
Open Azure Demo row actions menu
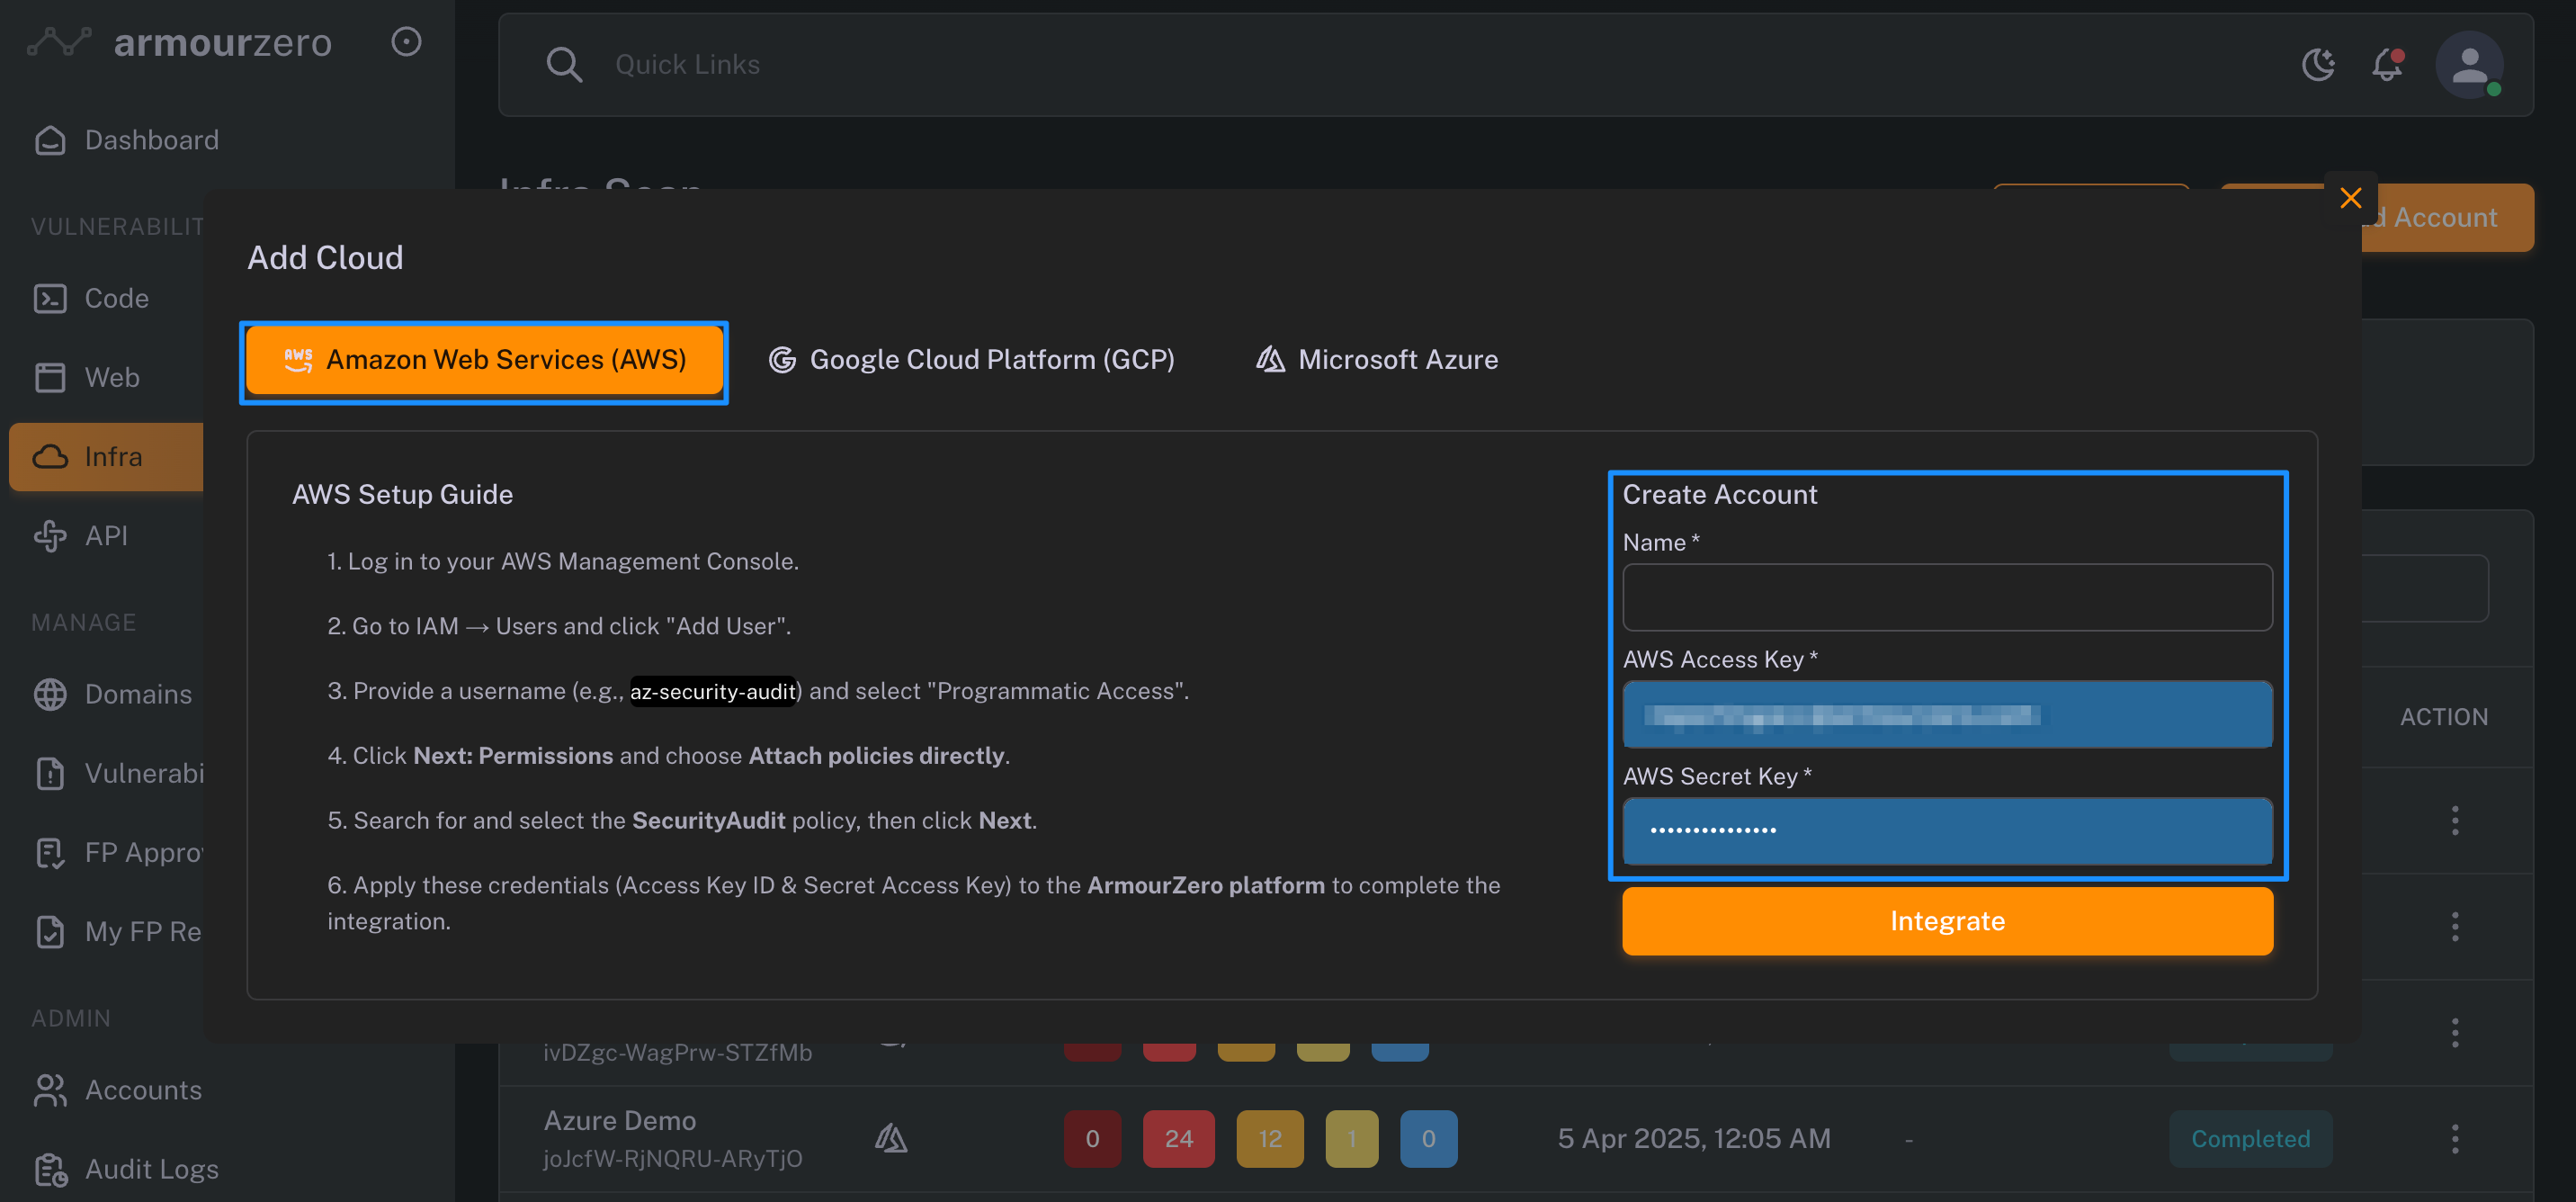[x=2454, y=1138]
